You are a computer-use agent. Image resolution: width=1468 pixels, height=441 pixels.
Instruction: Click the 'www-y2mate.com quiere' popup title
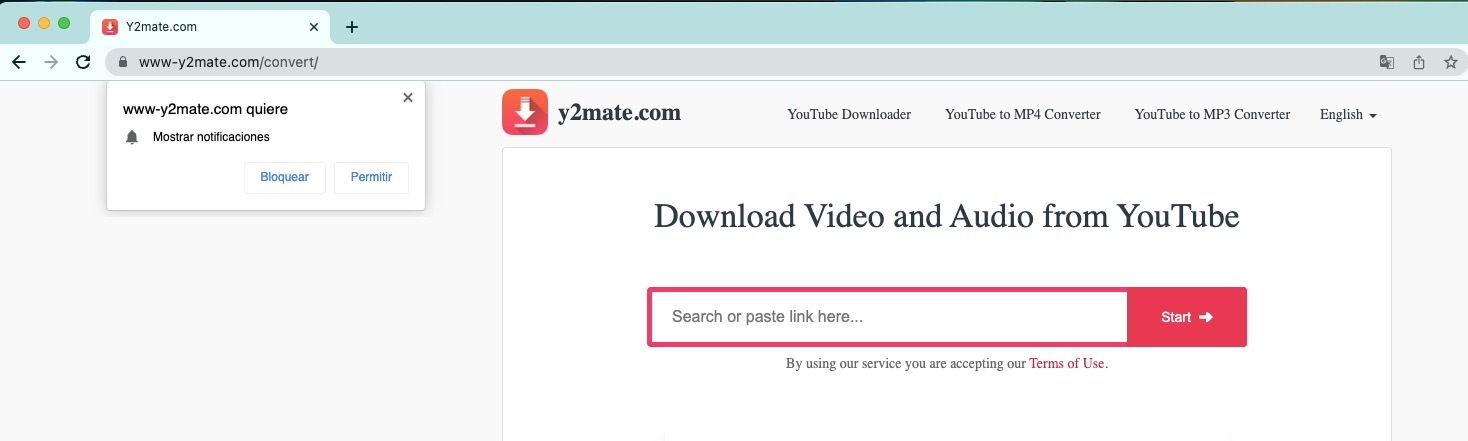(x=205, y=109)
